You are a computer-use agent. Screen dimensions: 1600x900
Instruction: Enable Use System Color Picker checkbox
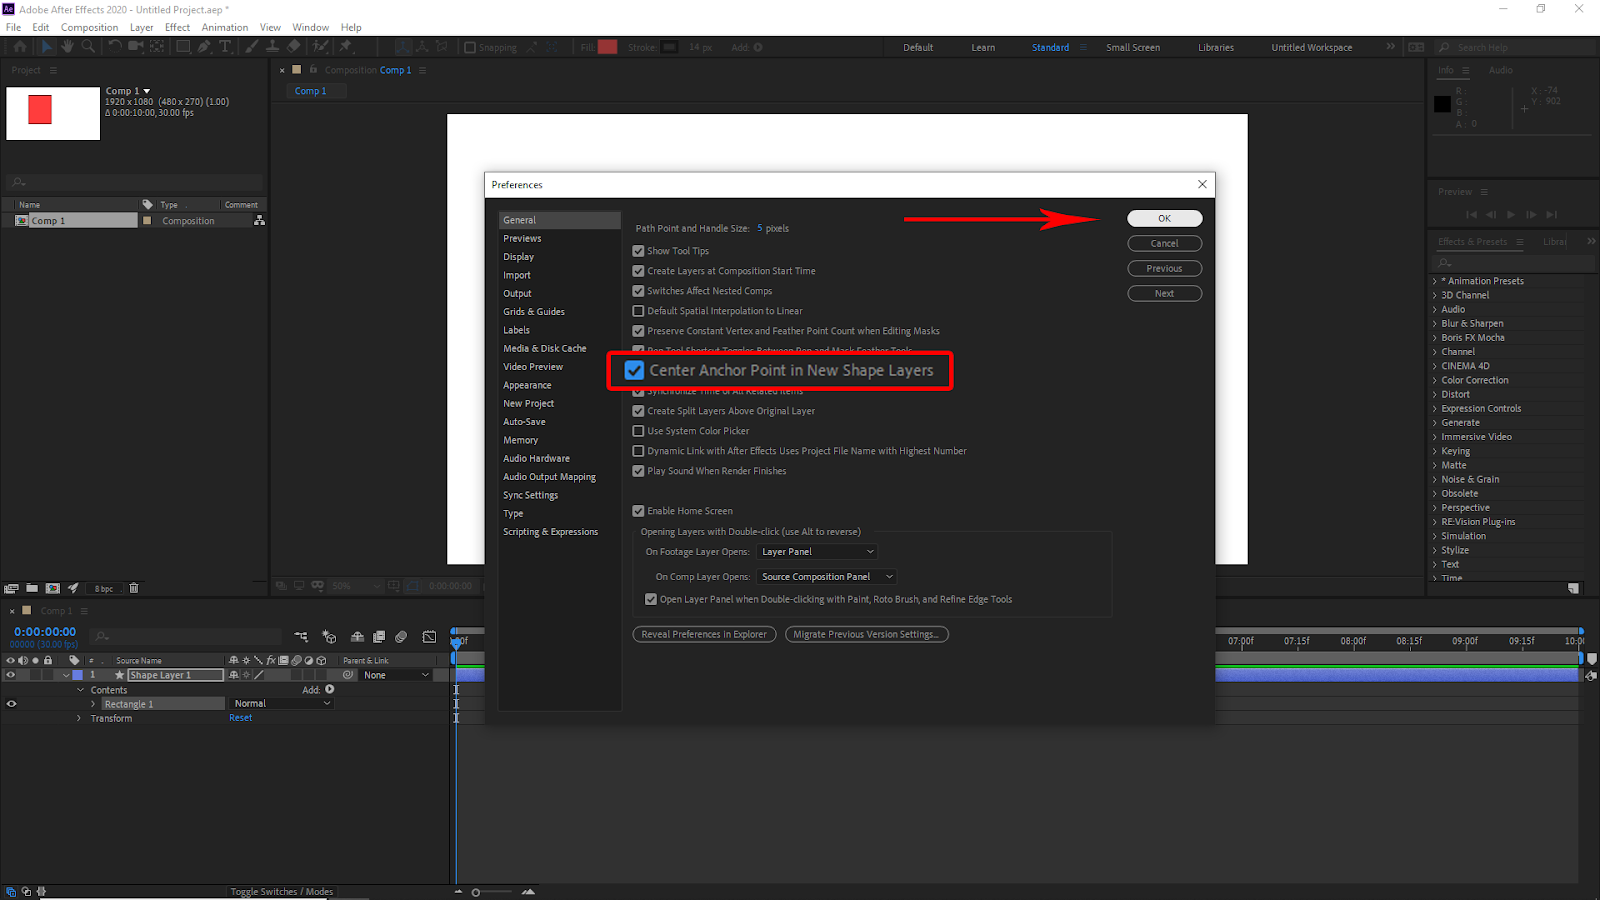click(x=638, y=431)
